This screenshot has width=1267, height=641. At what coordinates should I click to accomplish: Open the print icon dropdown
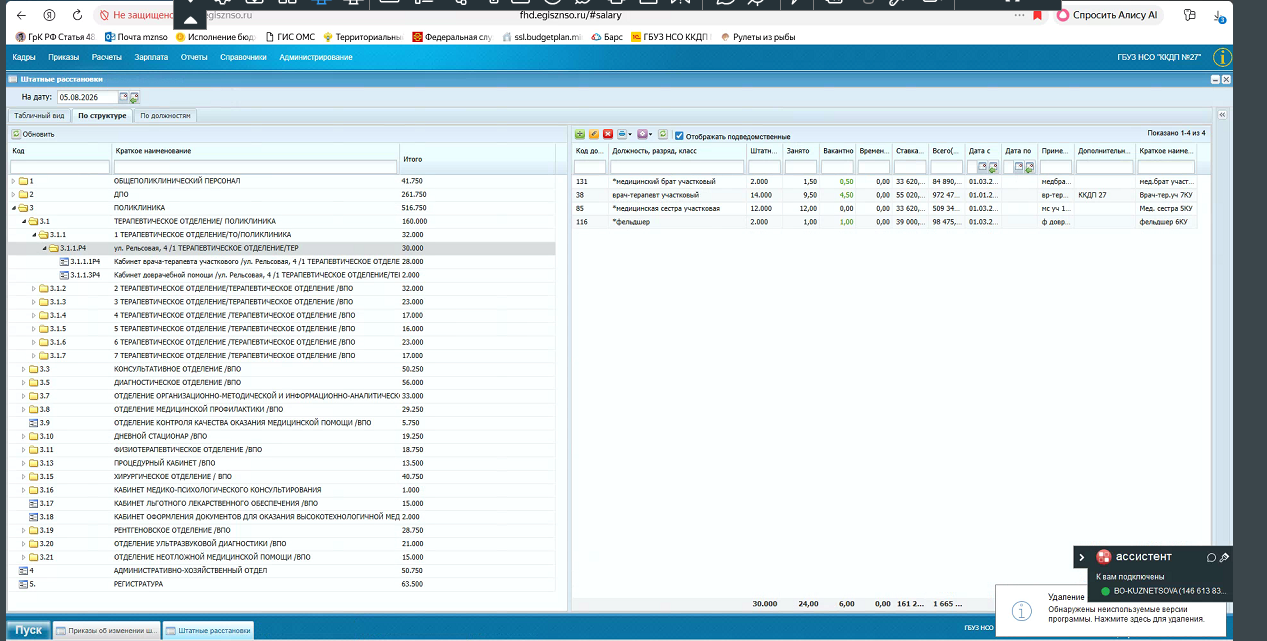624,134
